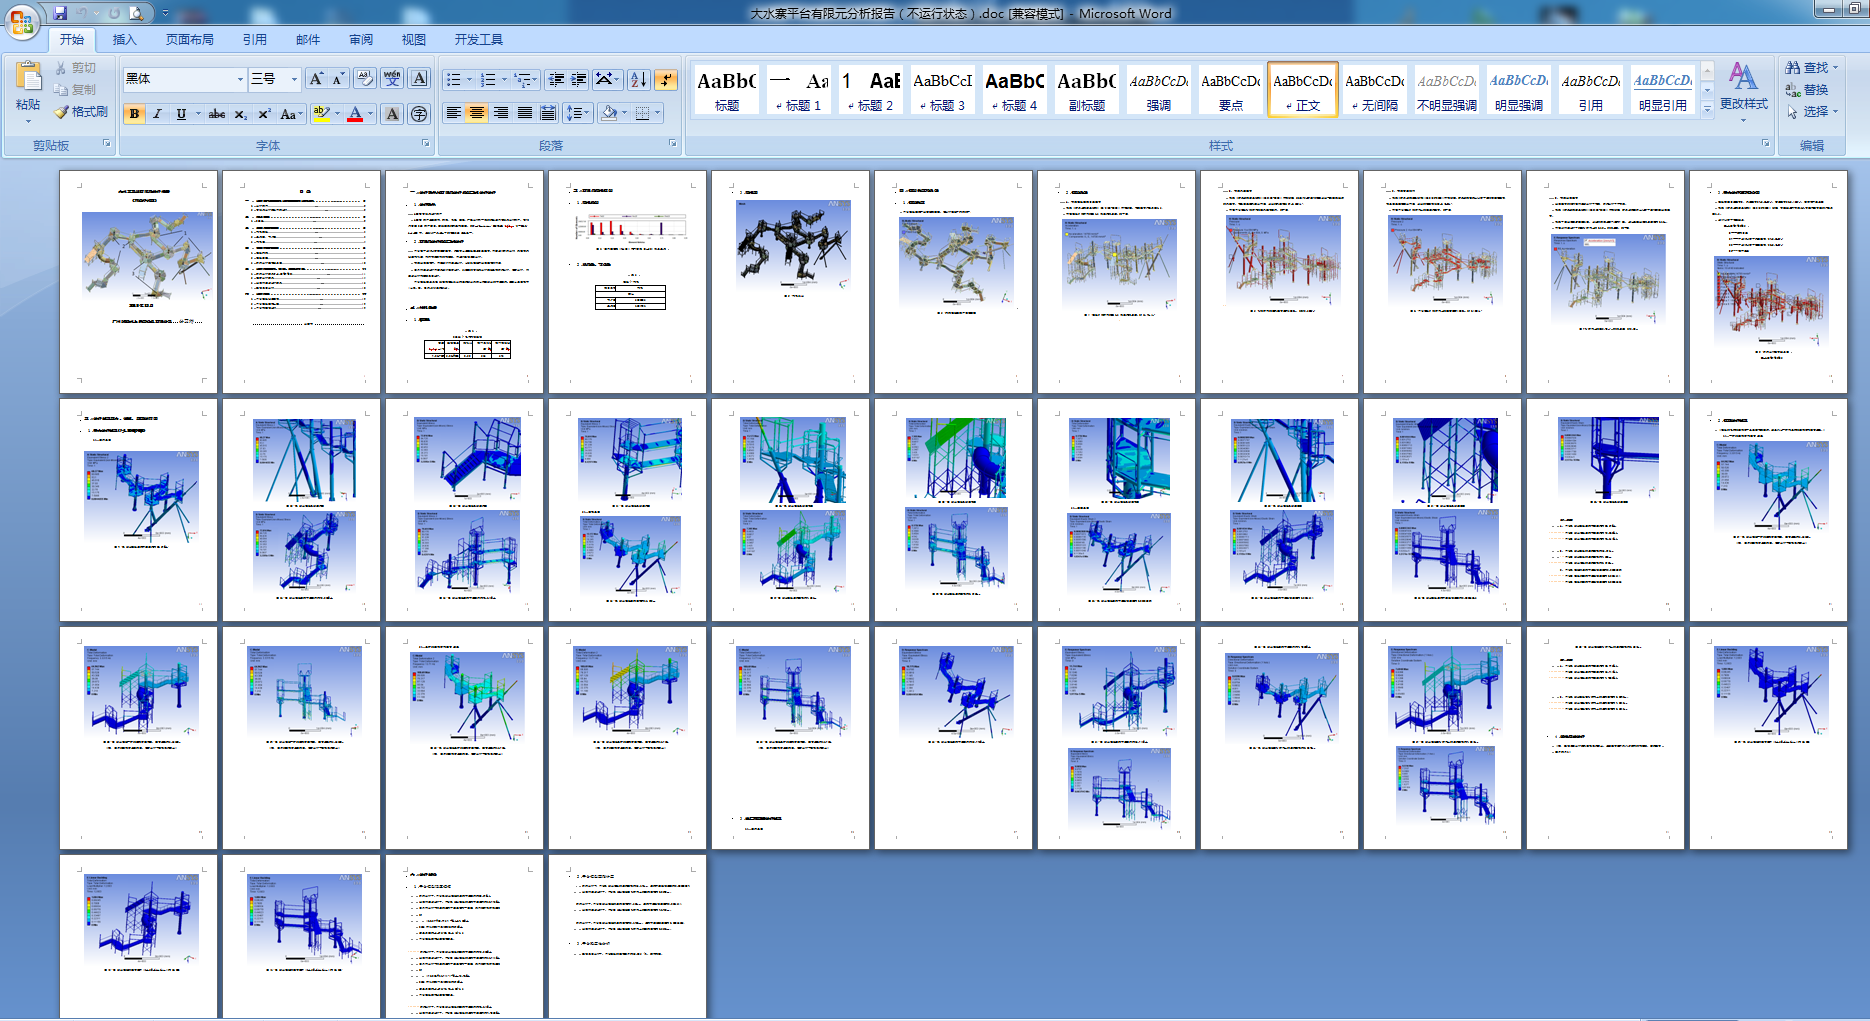Screen dimensions: 1870x1021
Task: Toggle Italic formatting
Action: click(157, 114)
